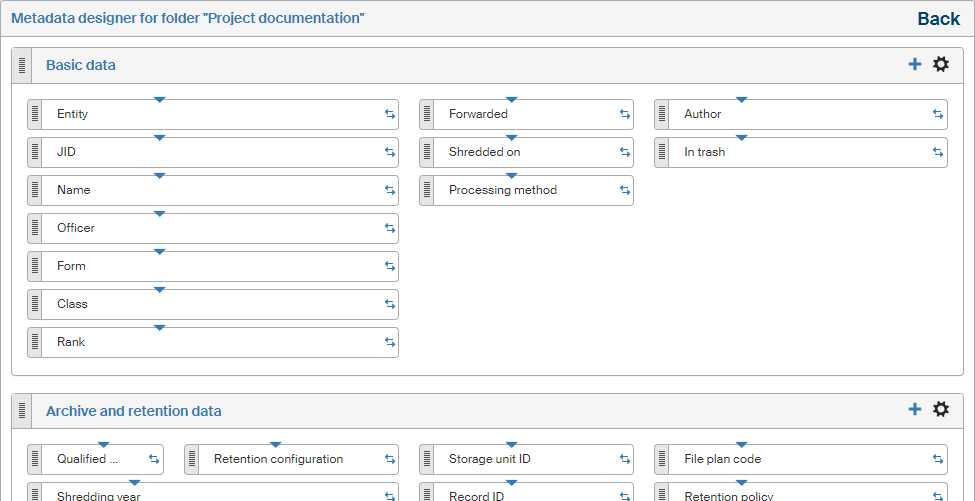Expand the arrow above the Name field
The image size is (975, 501).
pos(159,176)
